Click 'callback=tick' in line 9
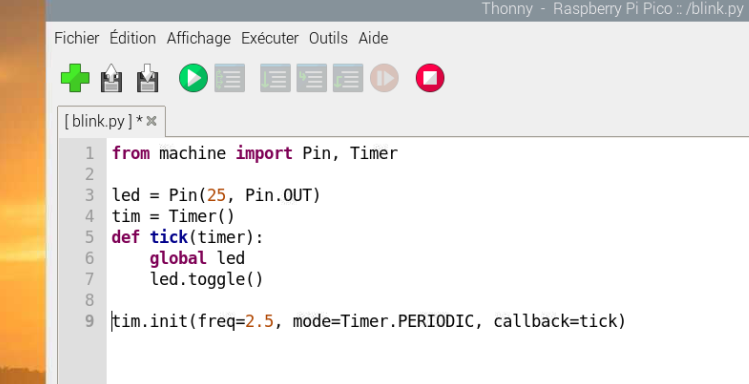The height and width of the screenshot is (384, 749). [555, 321]
